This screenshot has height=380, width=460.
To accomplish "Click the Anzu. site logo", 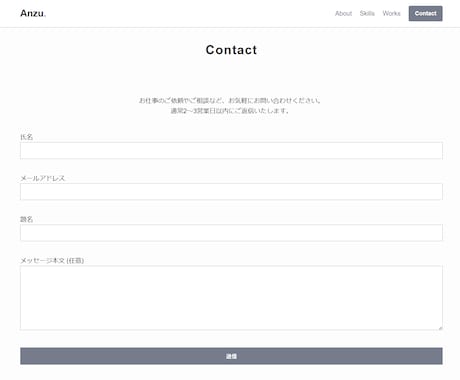I will click(33, 13).
